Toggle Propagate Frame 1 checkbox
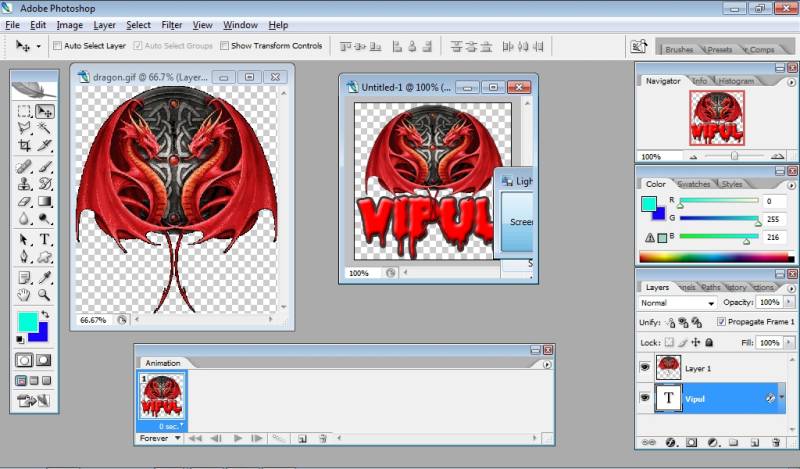 point(721,322)
